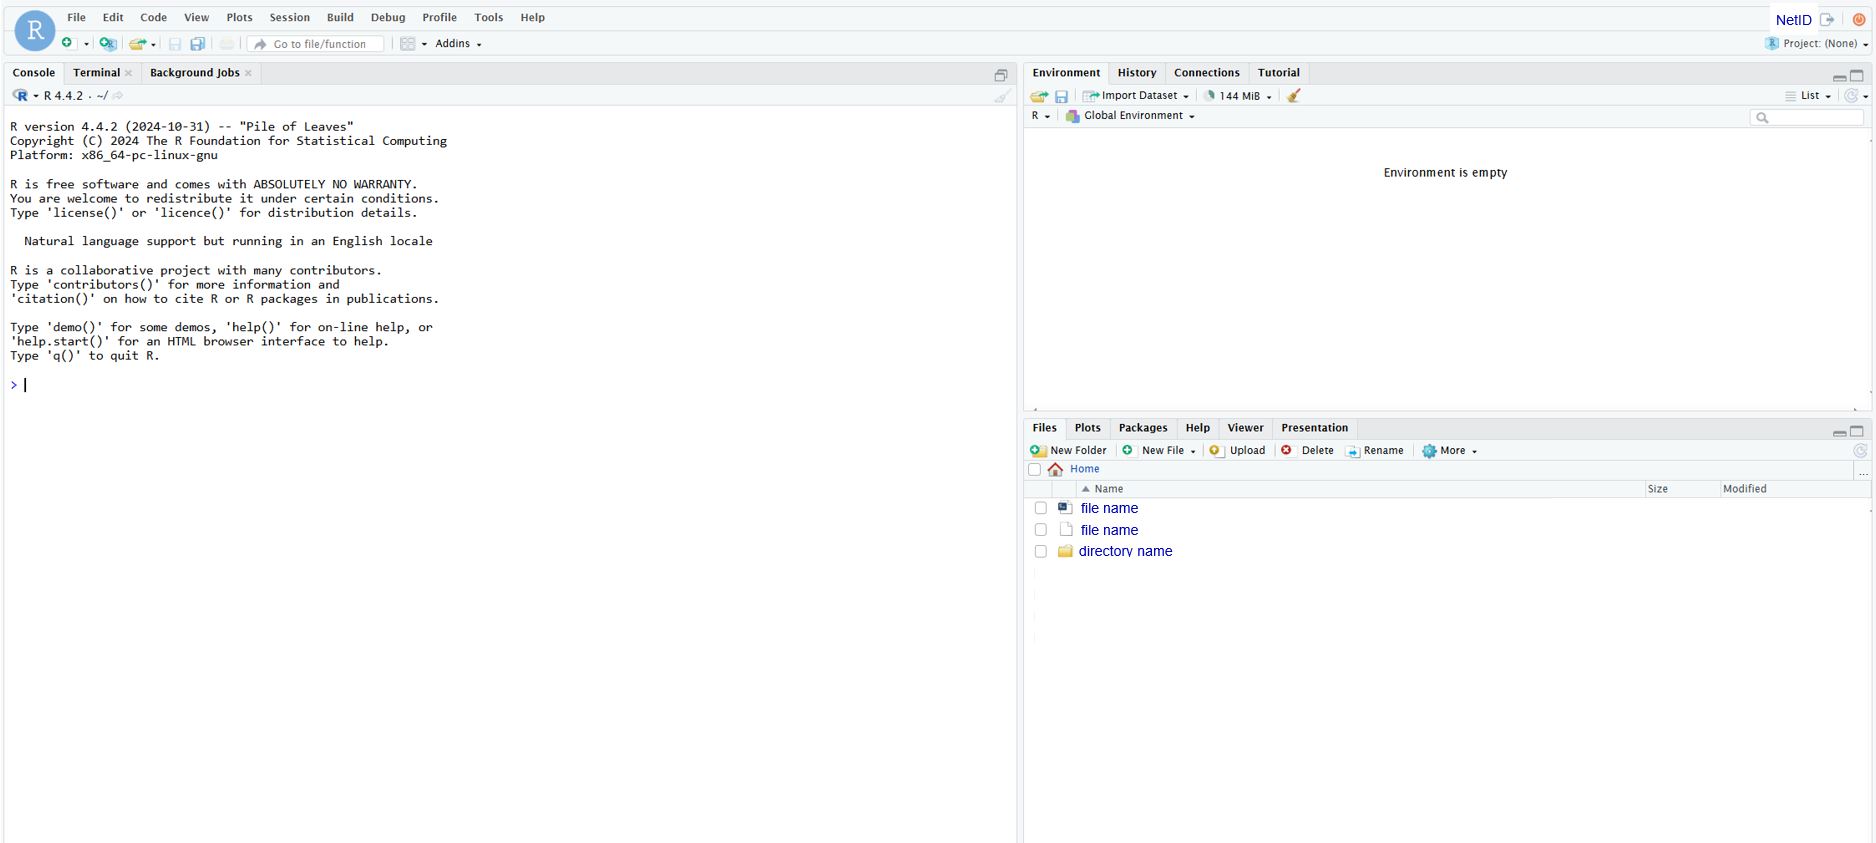Click the Home house icon in Files path
The image size is (1876, 843).
click(x=1055, y=469)
